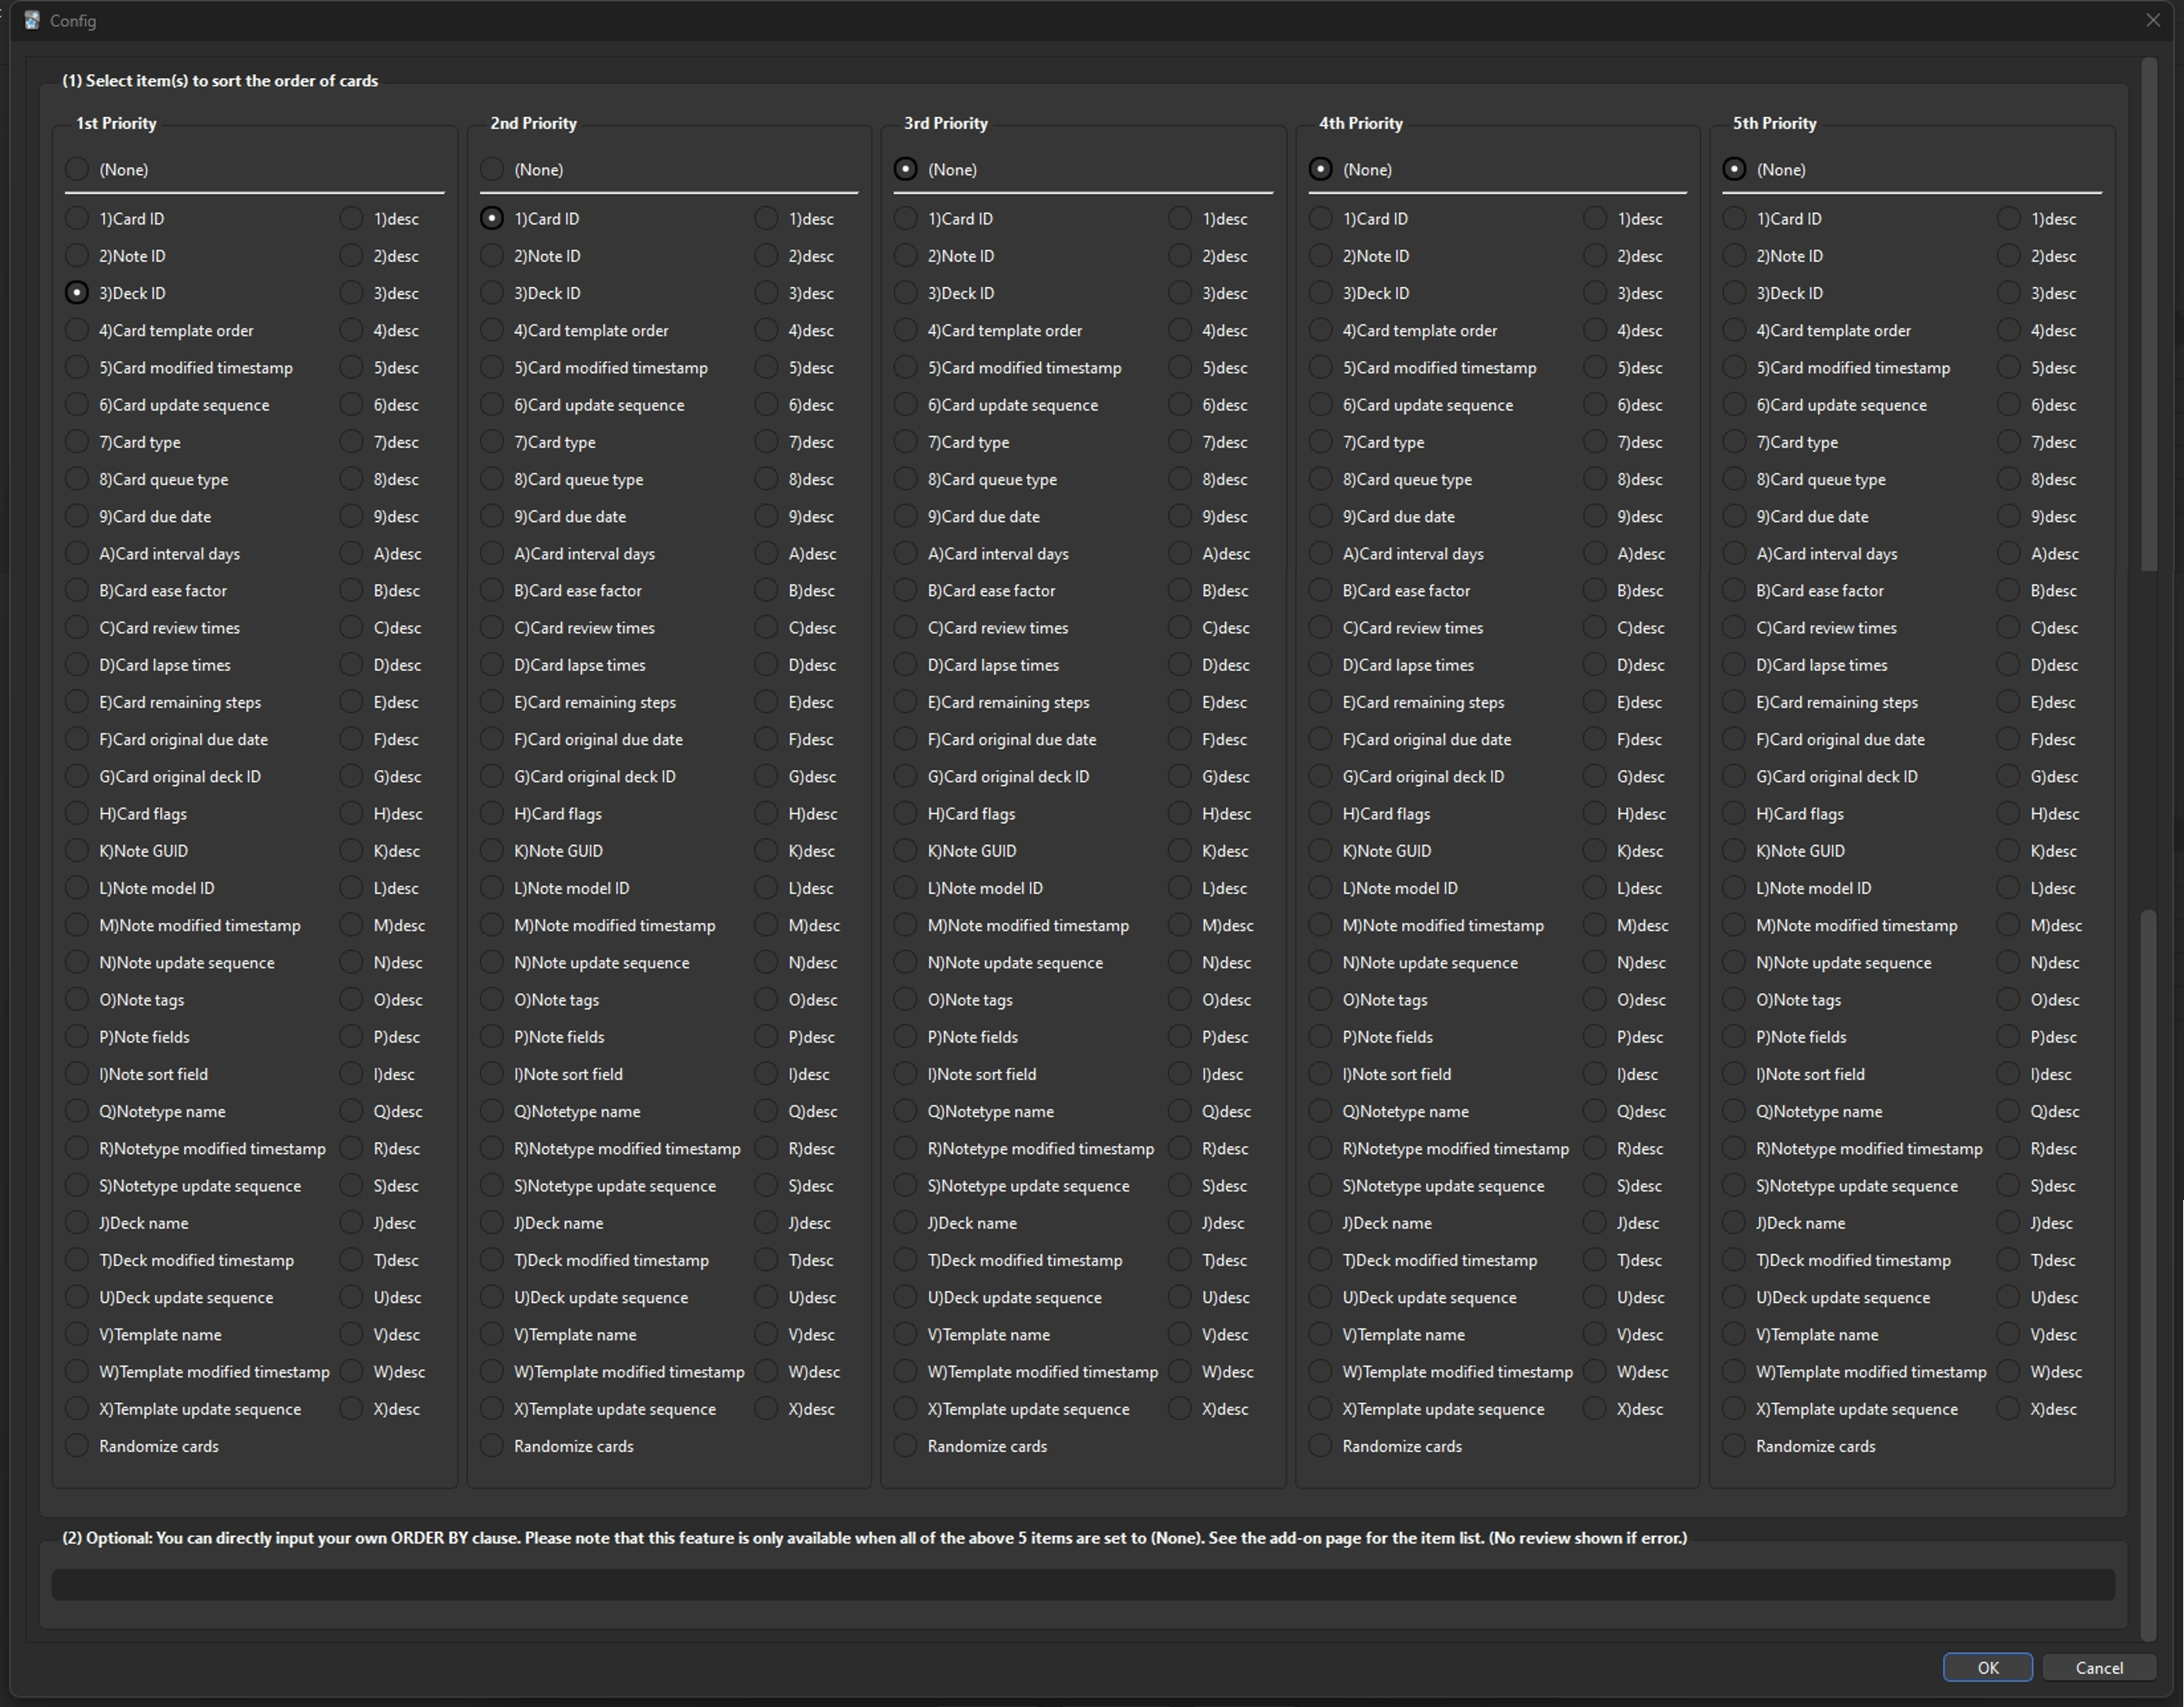Screen dimensions: 2184x1707
Task: Set 2nd Priority to None
Action: pyautogui.click(x=492, y=169)
